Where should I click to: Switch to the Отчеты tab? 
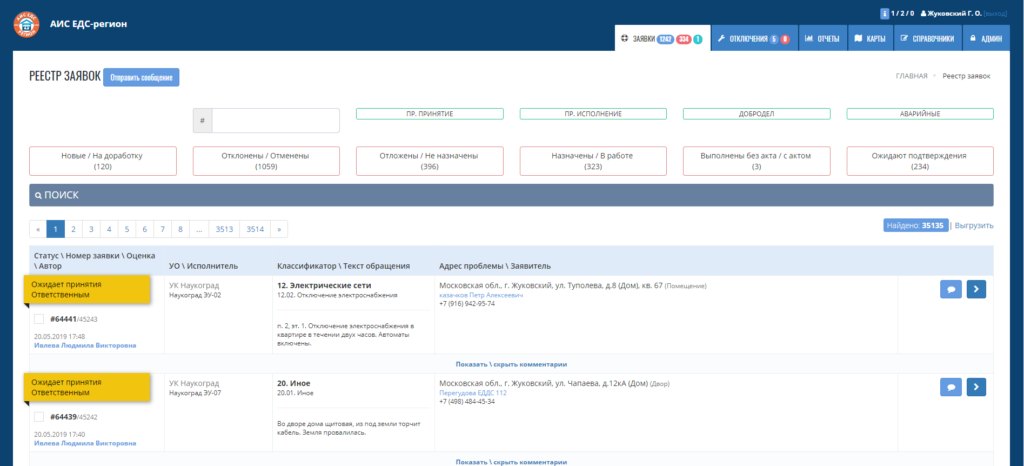click(822, 39)
